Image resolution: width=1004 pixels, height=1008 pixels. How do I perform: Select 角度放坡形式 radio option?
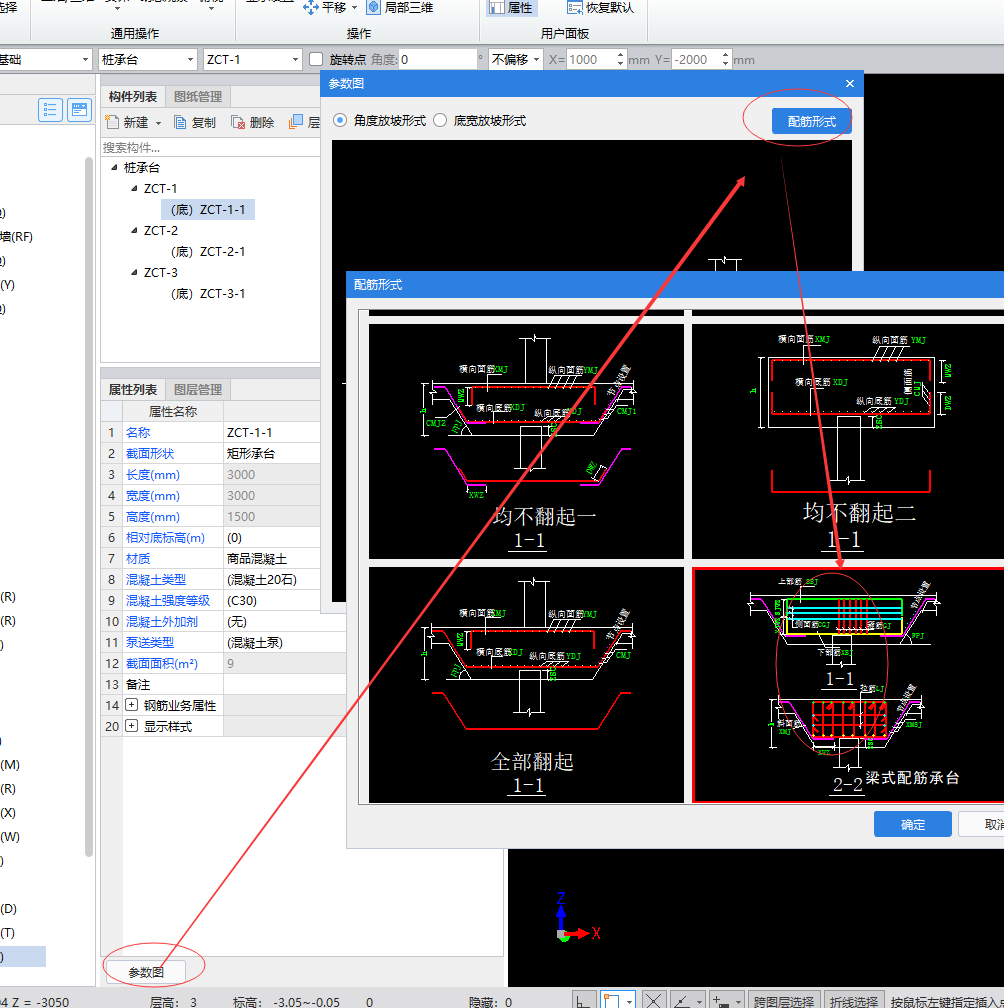click(340, 120)
